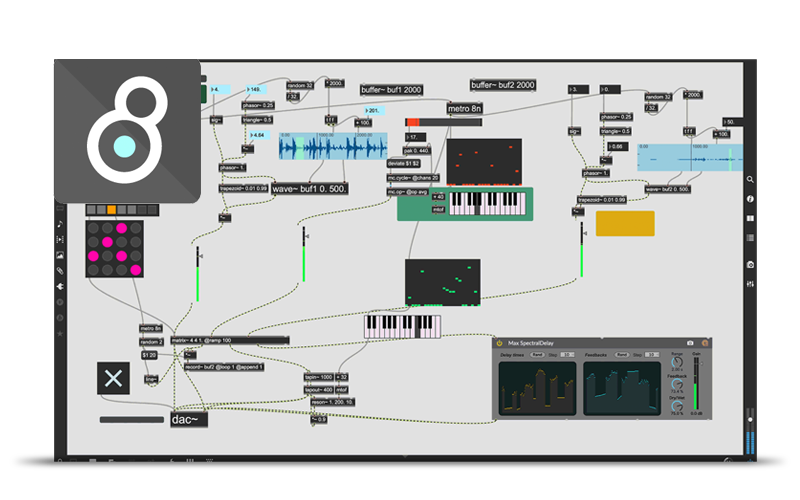Select the mc.op~ @op avg object
Screen dimensions: 800x500
[x=408, y=192]
